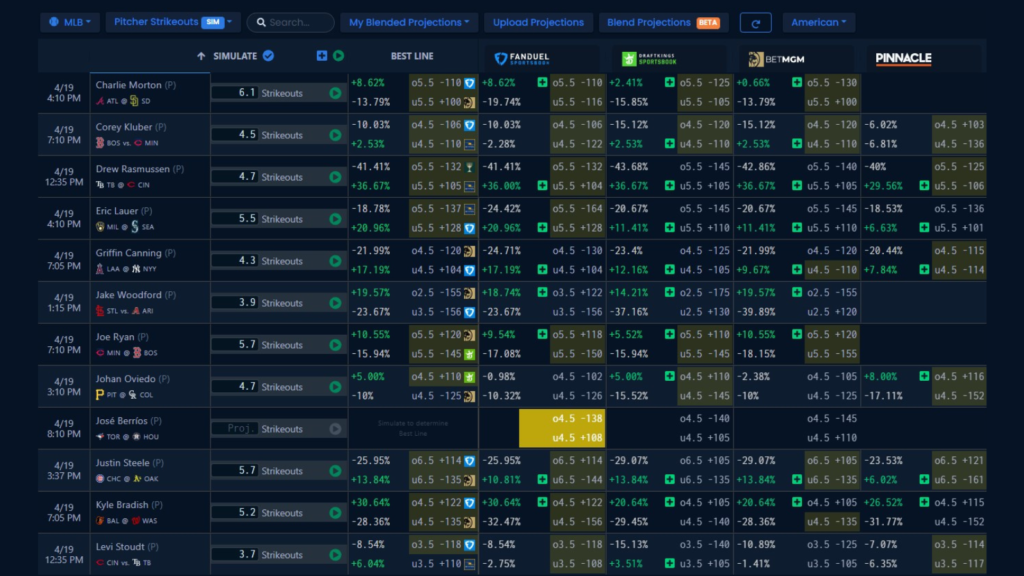The image size is (1024, 576).
Task: Add Joe Ryan DraftKings o5.5 +110 bet
Action: 669,334
